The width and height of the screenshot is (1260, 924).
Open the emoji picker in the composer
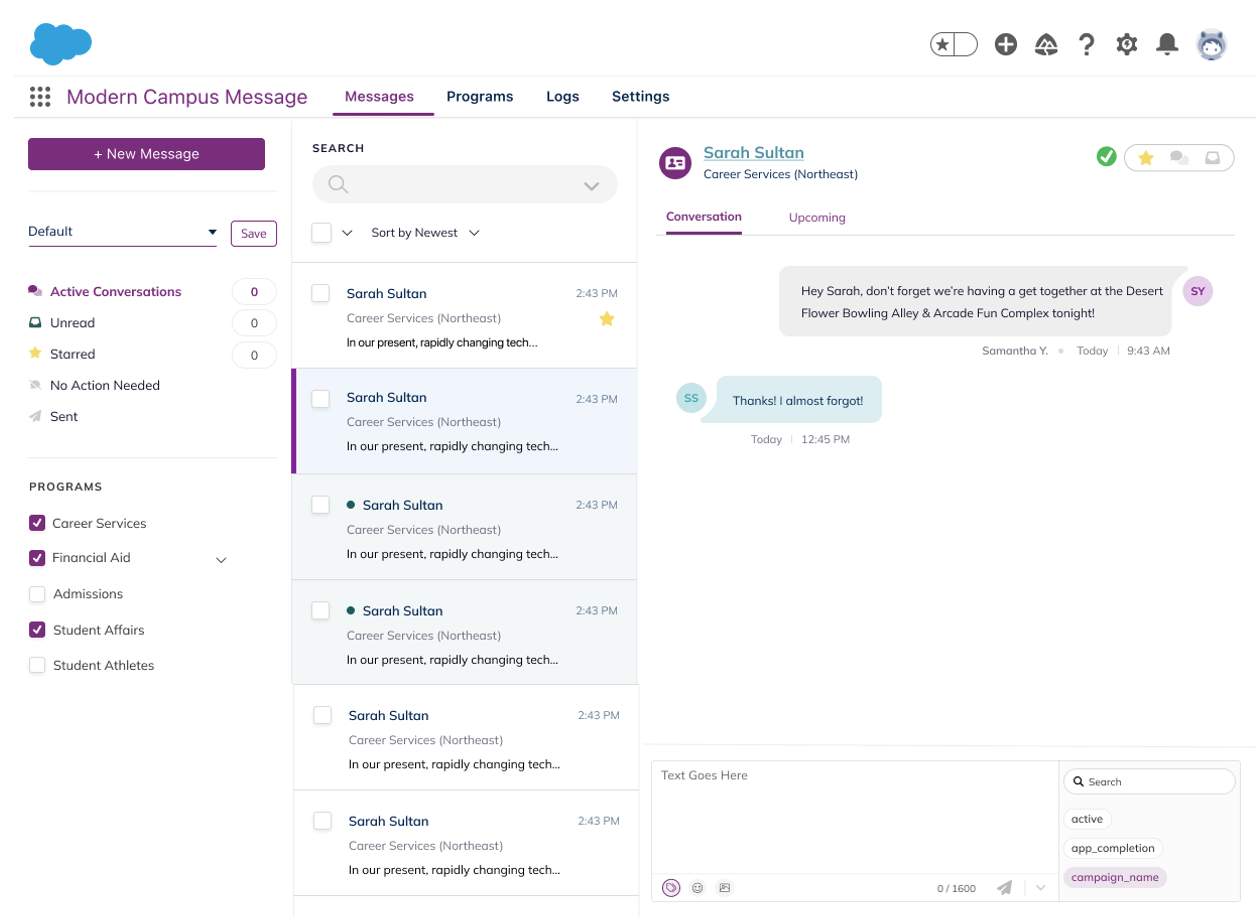pyautogui.click(x=698, y=888)
